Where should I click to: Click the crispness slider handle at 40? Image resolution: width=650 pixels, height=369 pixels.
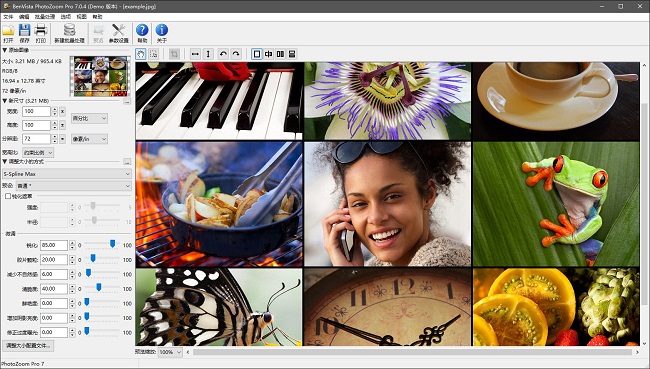[99, 287]
